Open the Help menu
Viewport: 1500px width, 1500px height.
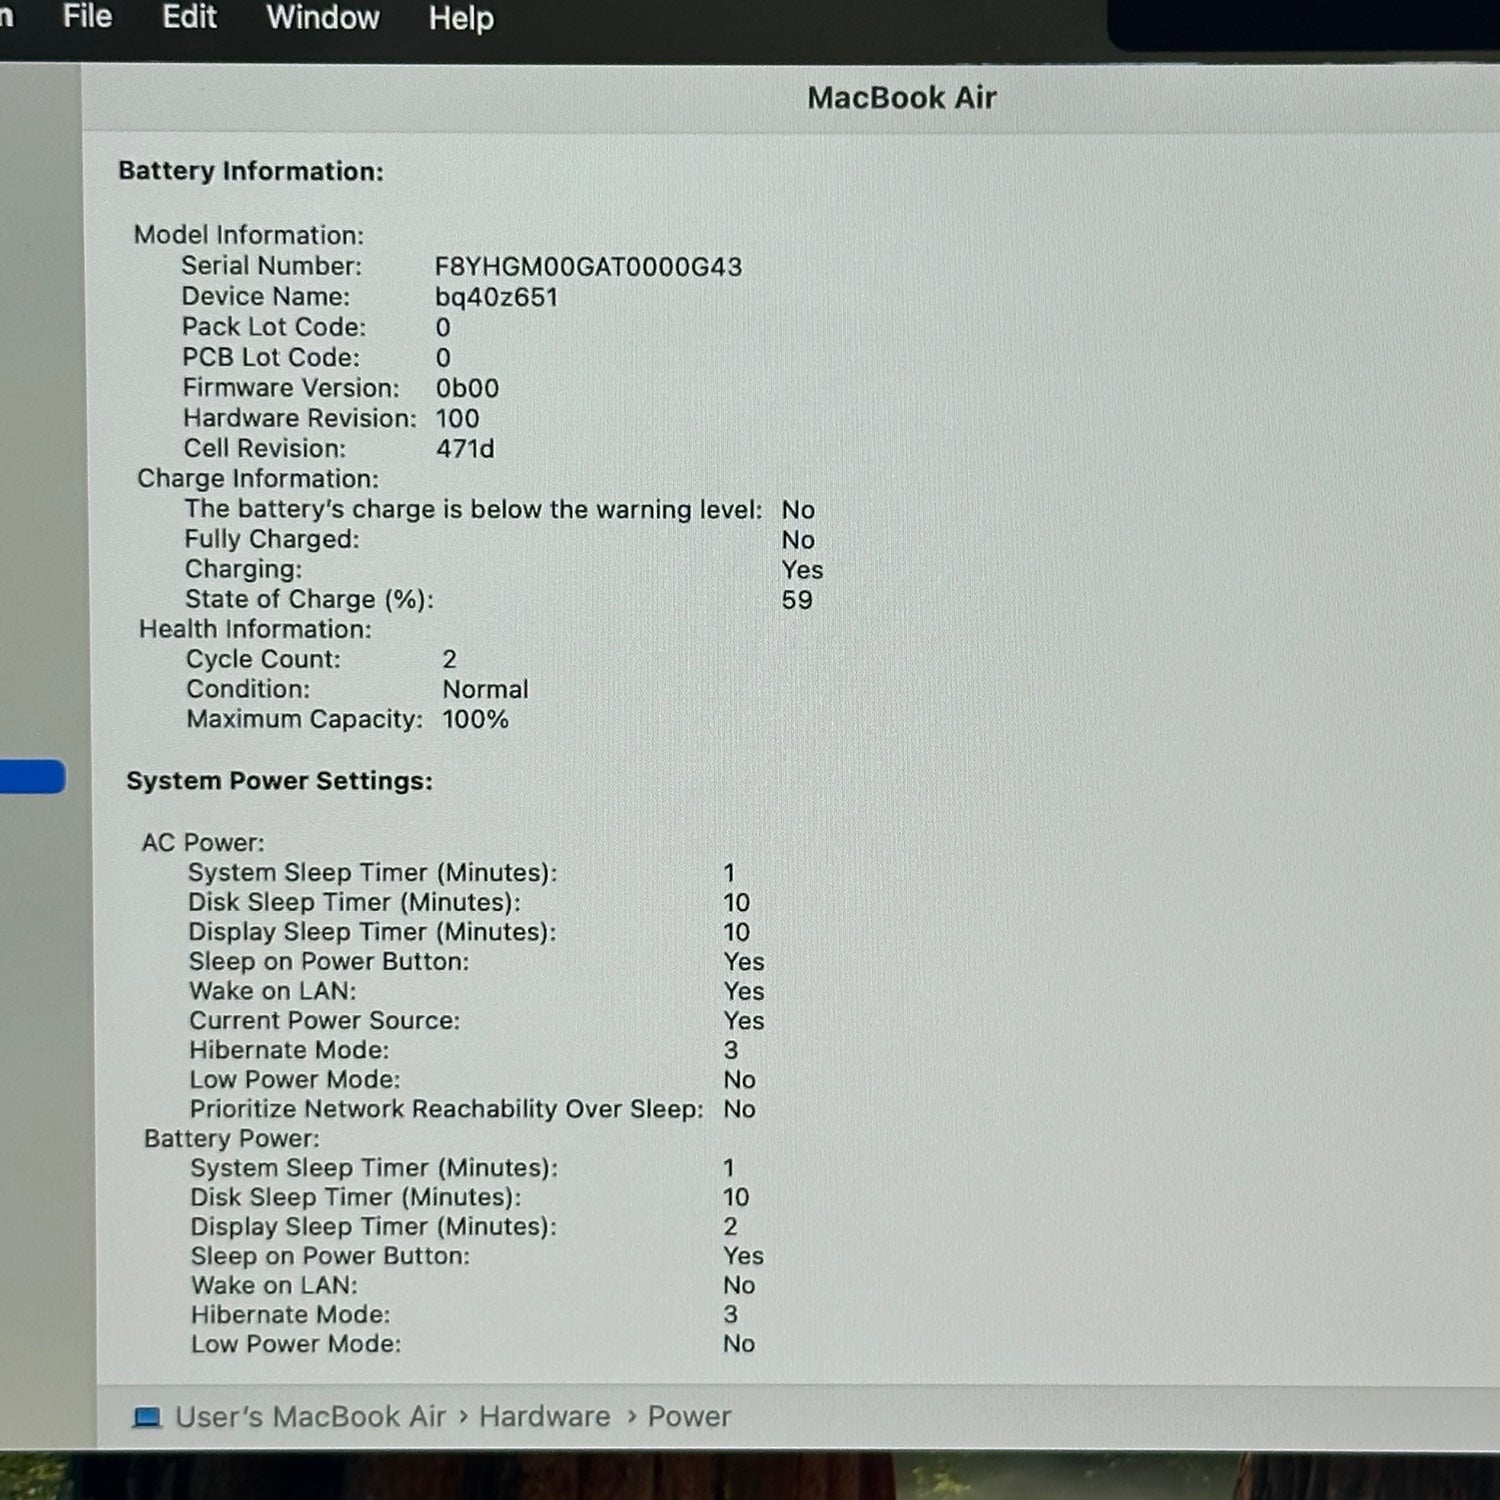pyautogui.click(x=461, y=19)
